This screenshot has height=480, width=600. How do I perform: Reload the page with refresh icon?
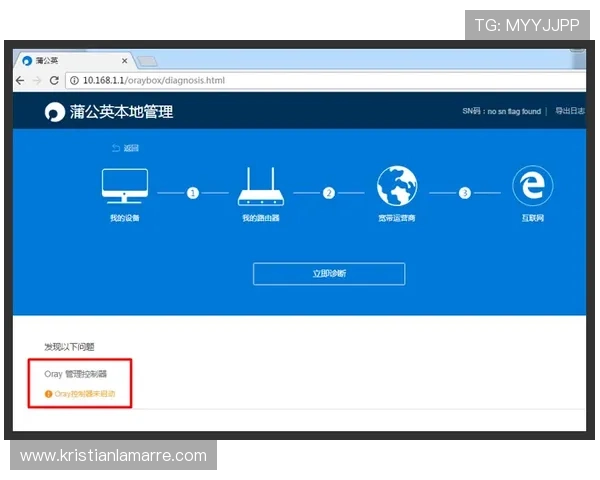(54, 80)
